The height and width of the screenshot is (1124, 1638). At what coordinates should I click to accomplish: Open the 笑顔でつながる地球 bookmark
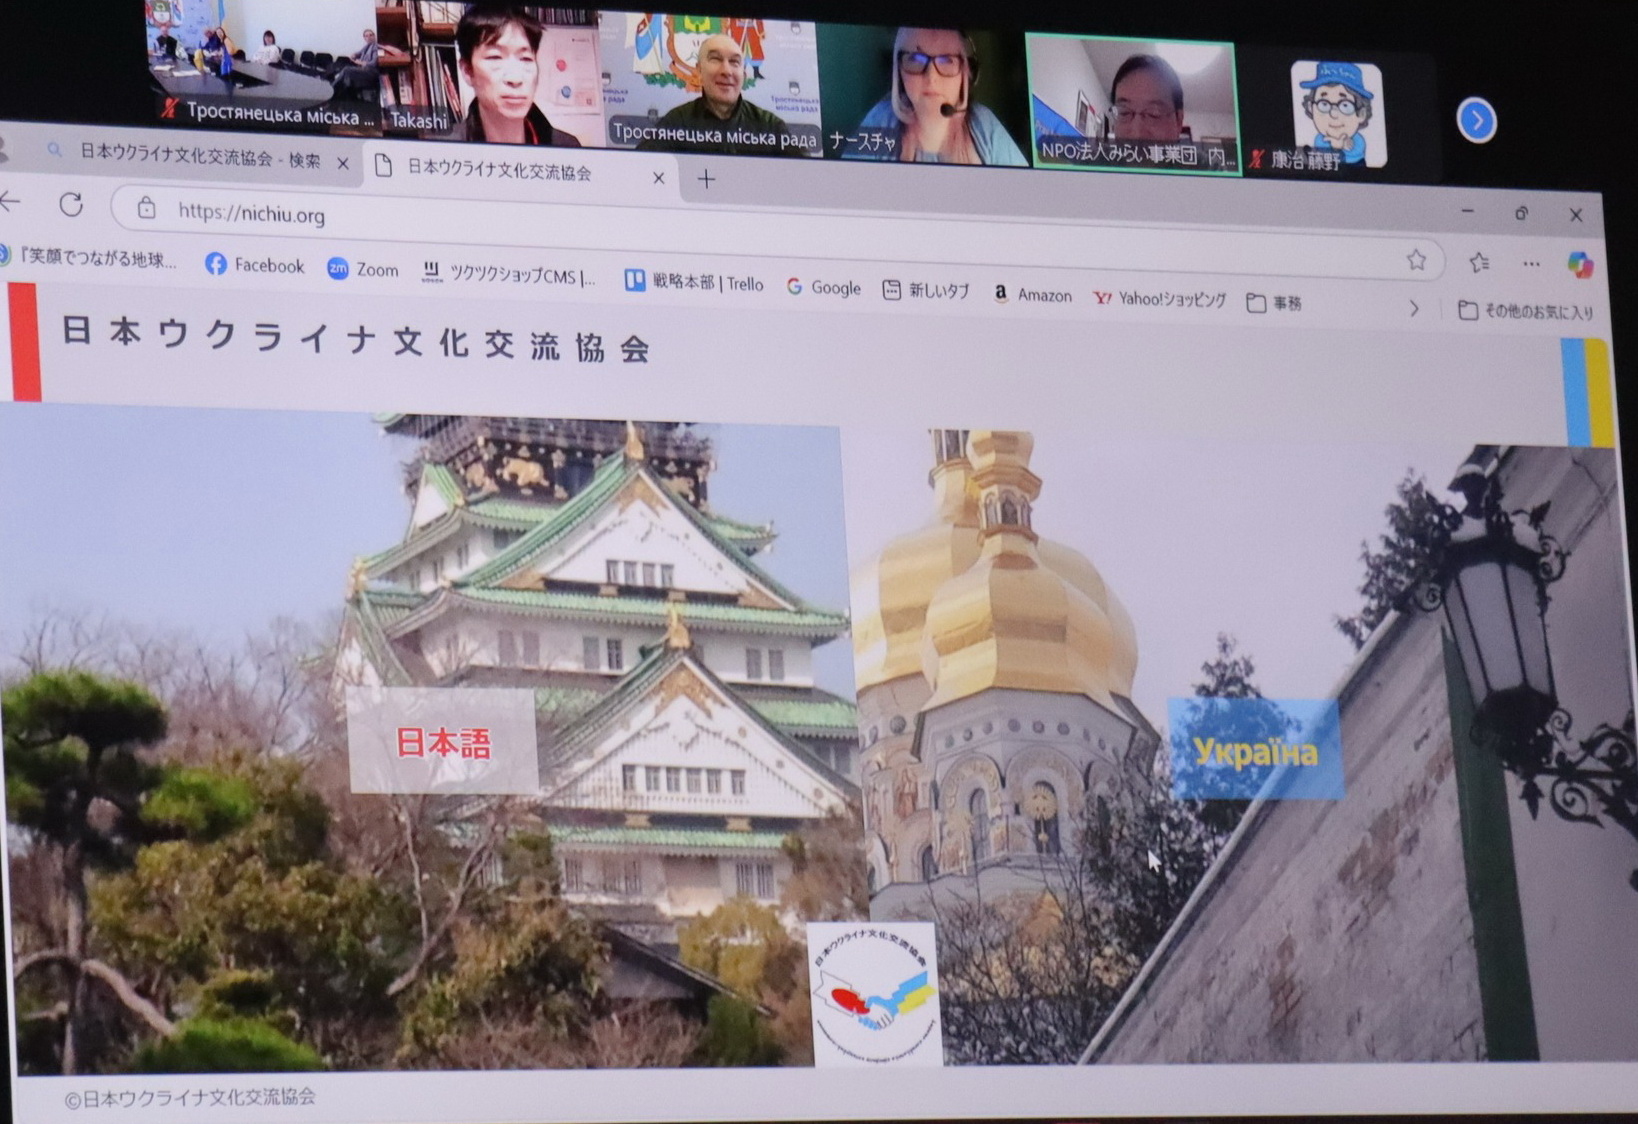[x=88, y=258]
